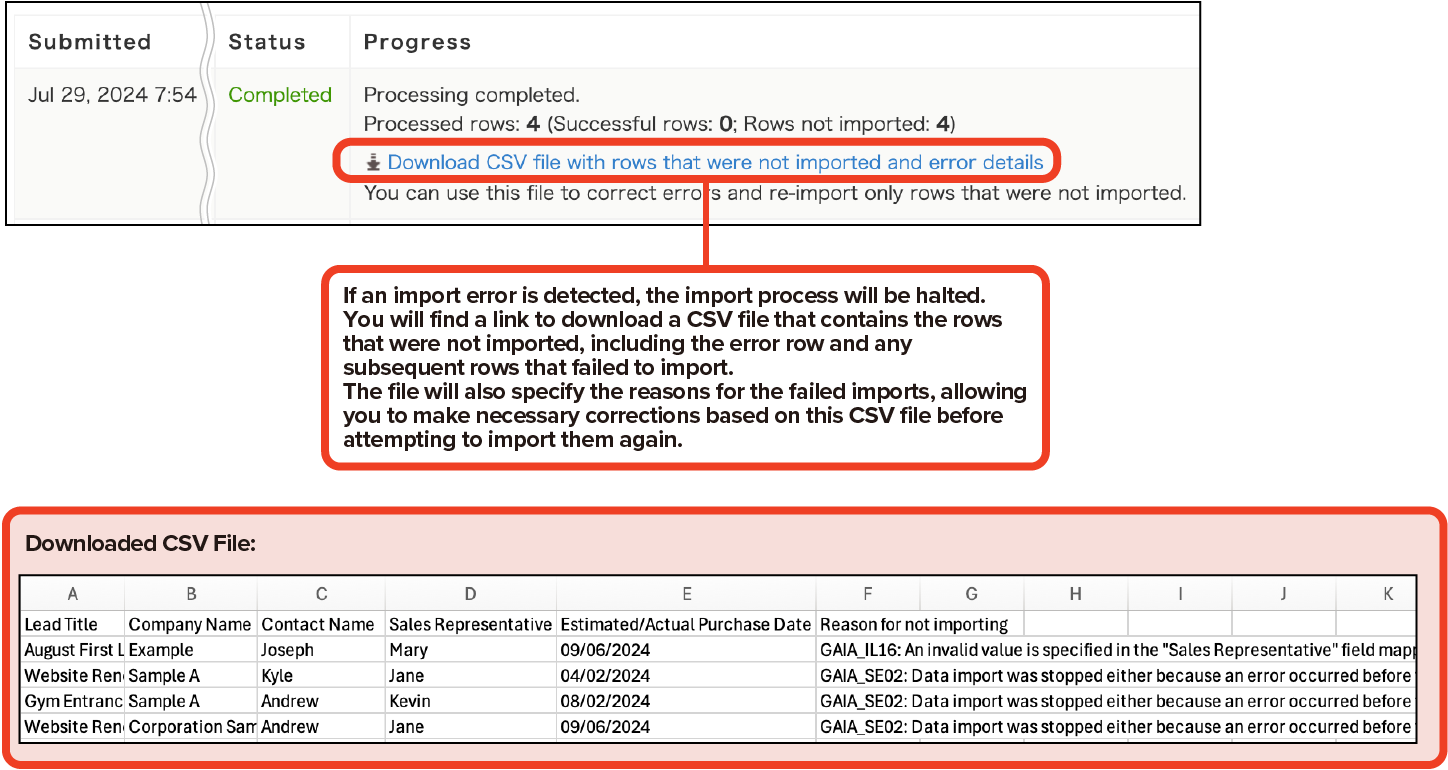Select spreadsheet column K header

[x=1388, y=594]
